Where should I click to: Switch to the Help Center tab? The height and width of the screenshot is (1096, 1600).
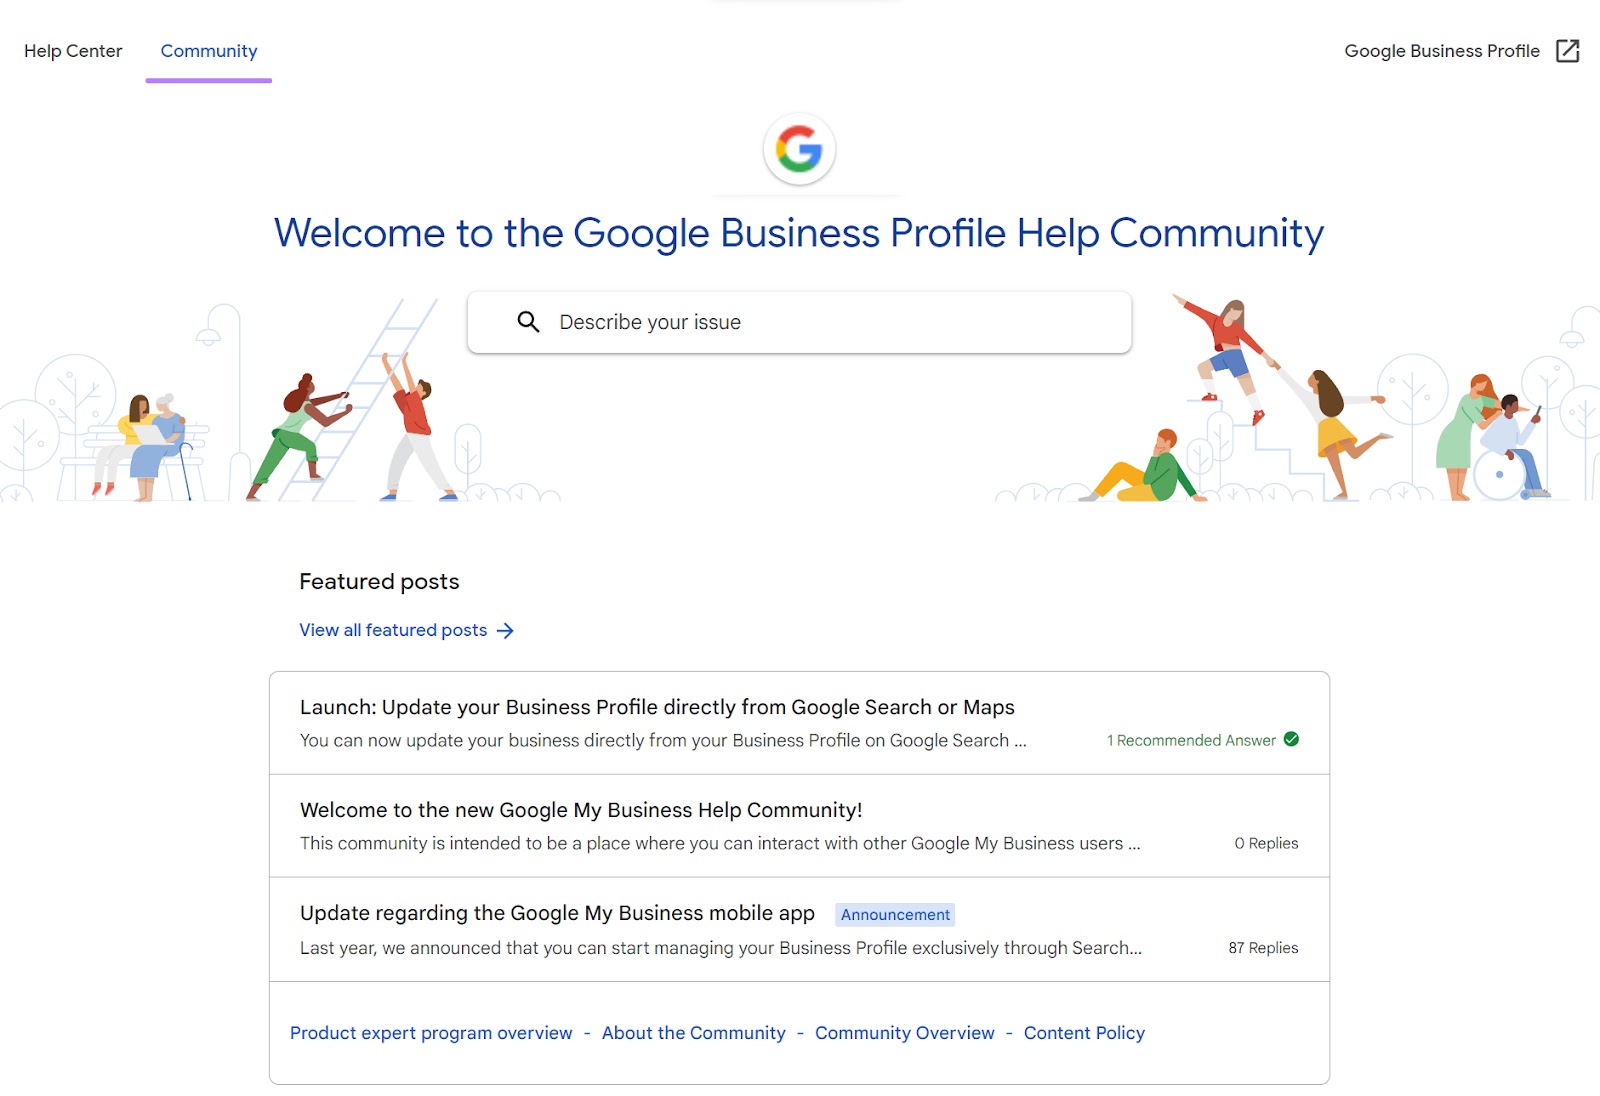pos(73,50)
